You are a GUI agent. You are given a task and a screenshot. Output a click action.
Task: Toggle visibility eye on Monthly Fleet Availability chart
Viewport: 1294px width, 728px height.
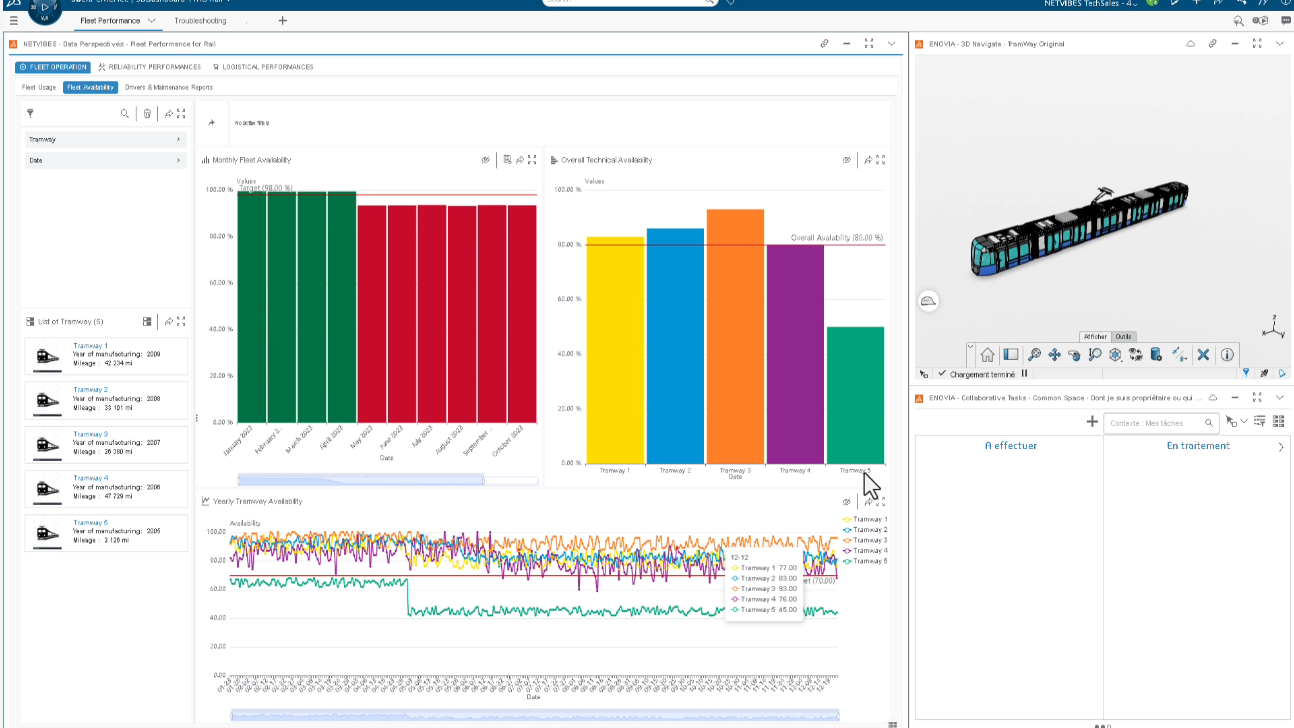(484, 160)
